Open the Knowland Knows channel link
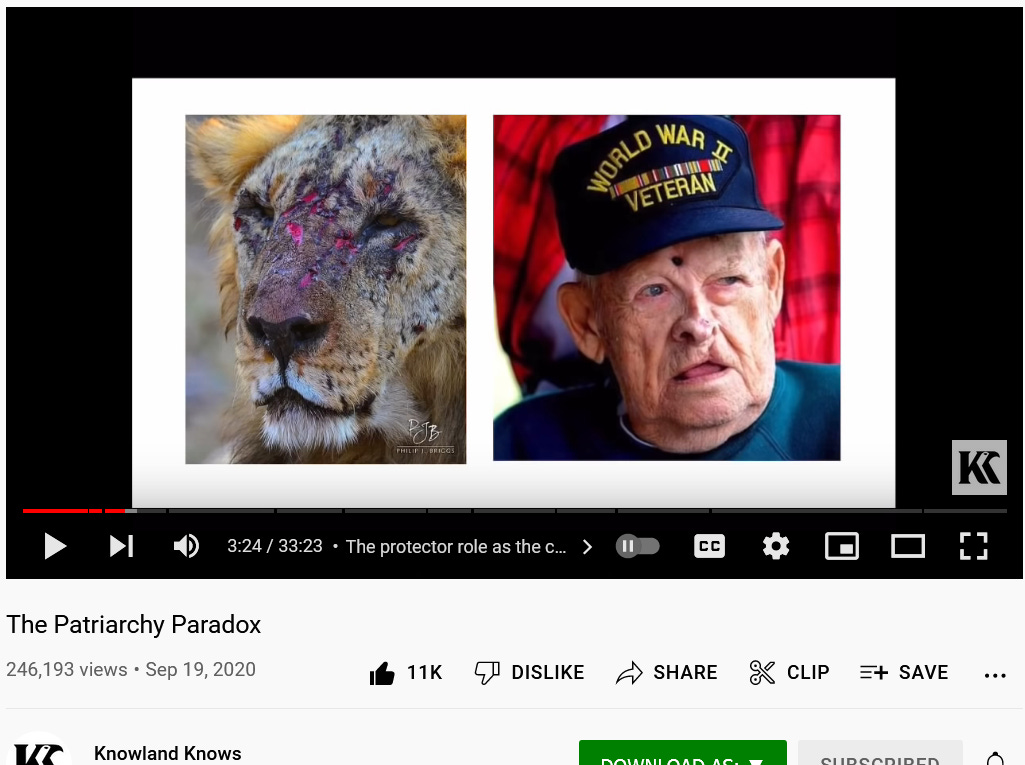The width and height of the screenshot is (1025, 765). coord(167,753)
